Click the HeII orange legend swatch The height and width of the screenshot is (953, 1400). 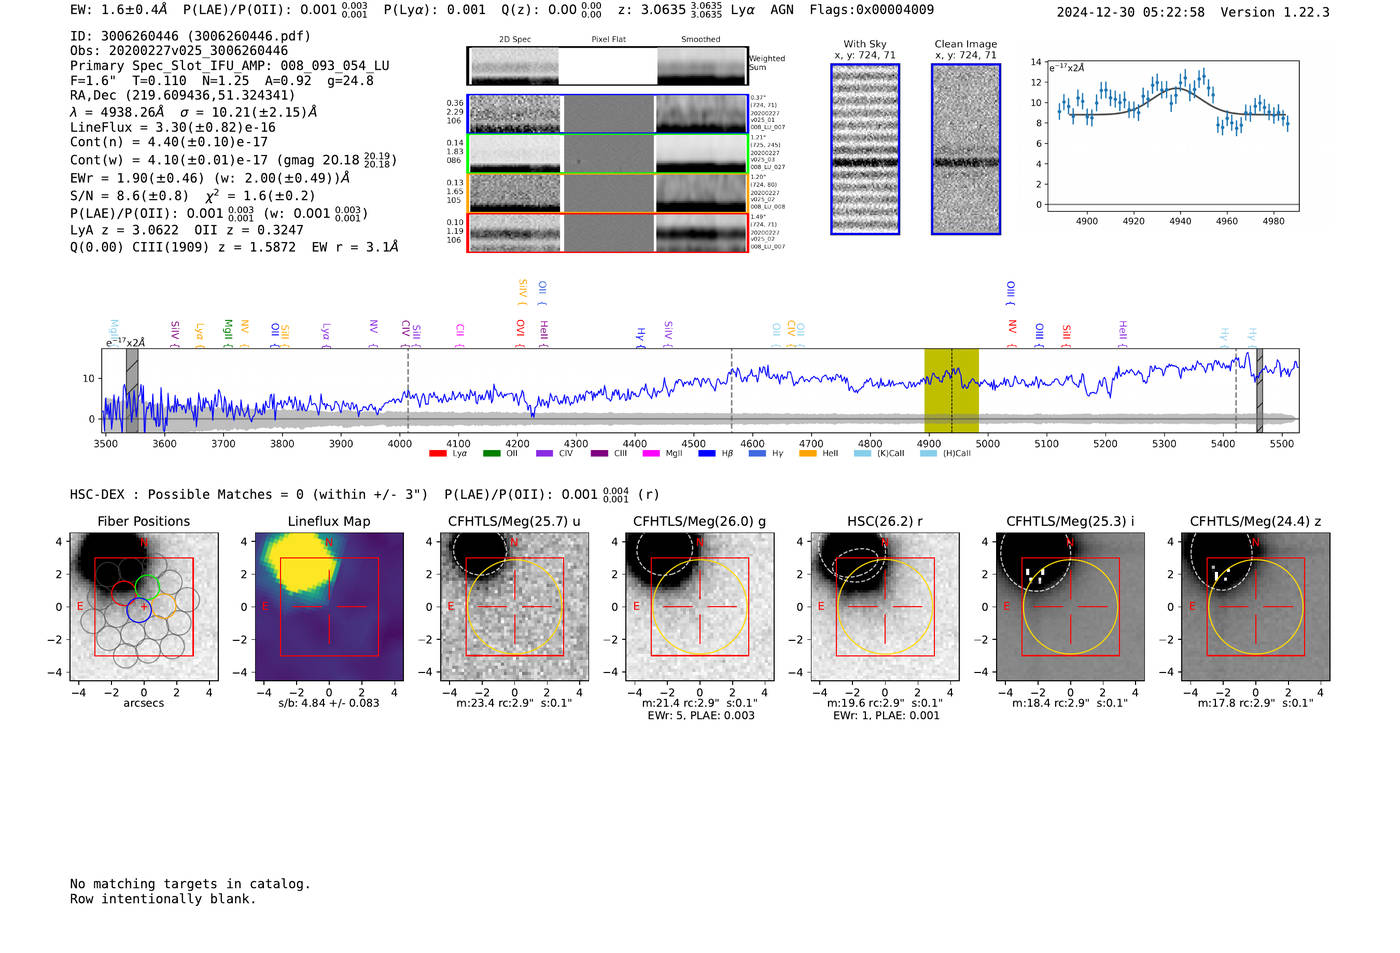click(808, 454)
